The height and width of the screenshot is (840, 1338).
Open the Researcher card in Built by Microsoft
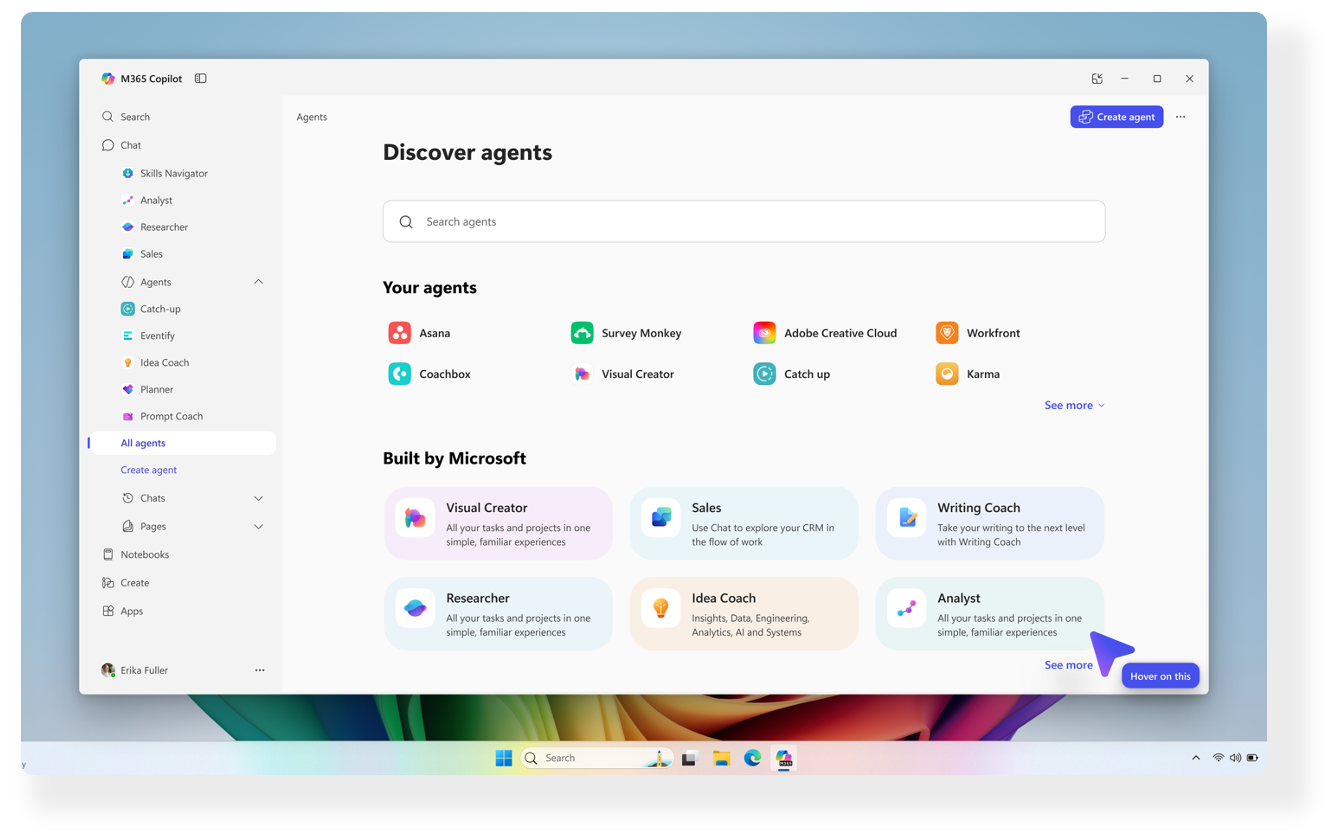[498, 614]
